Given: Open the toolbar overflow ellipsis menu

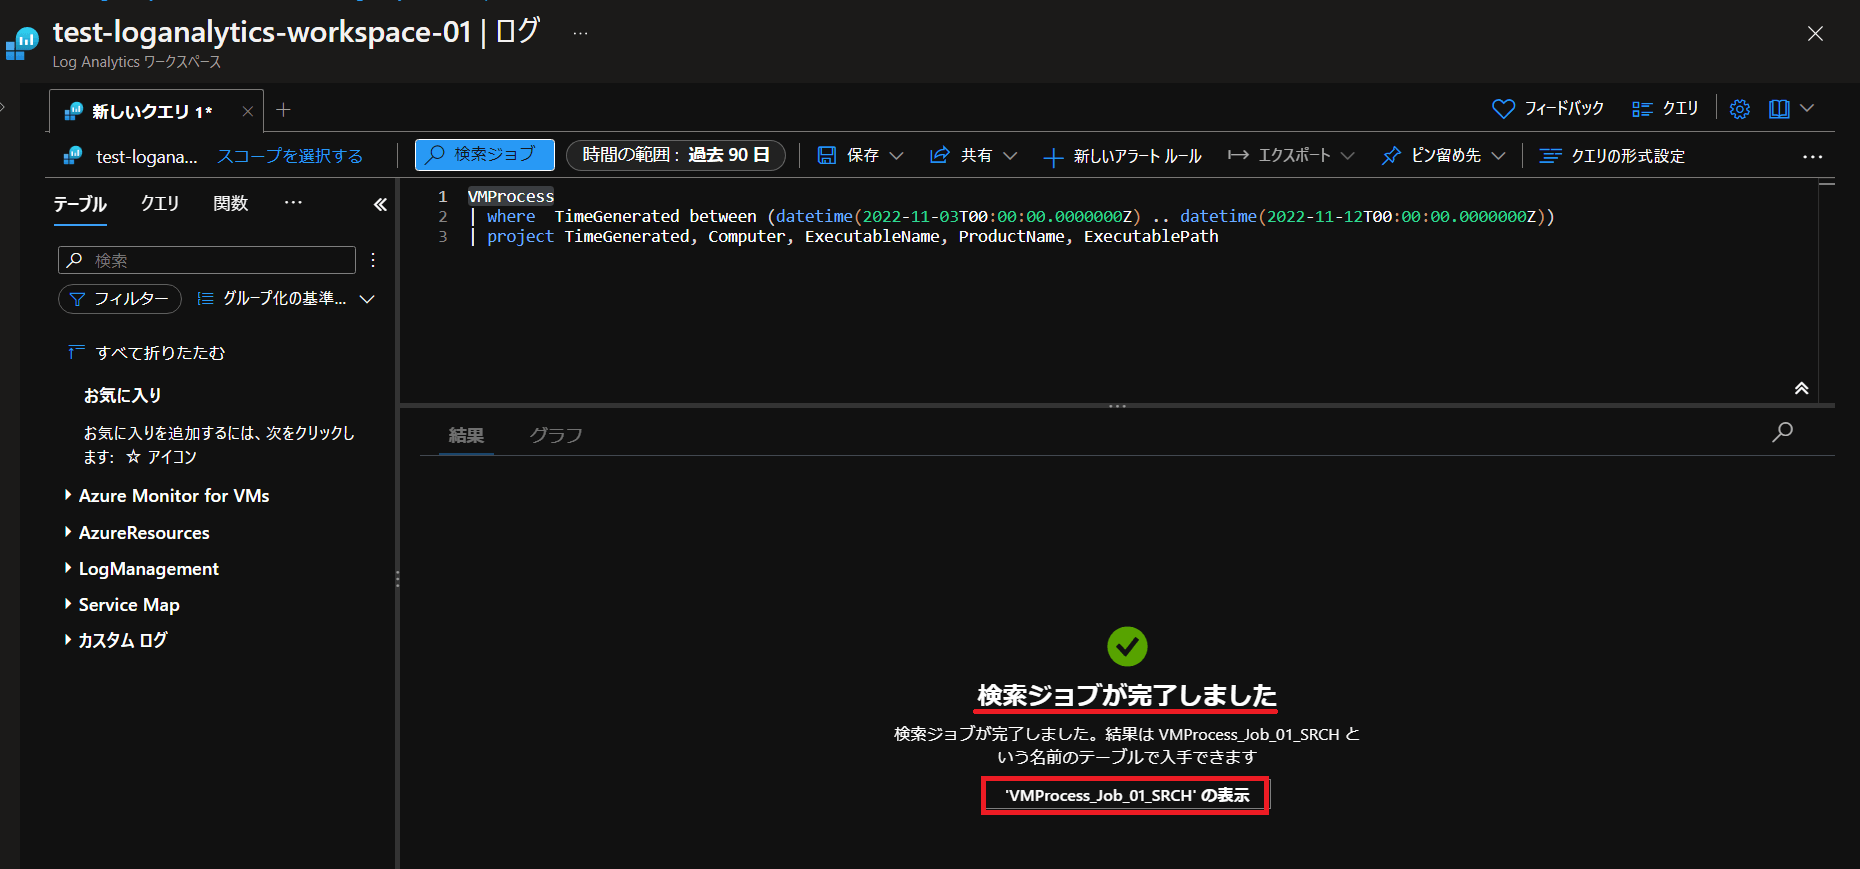Looking at the screenshot, I should point(1813,157).
